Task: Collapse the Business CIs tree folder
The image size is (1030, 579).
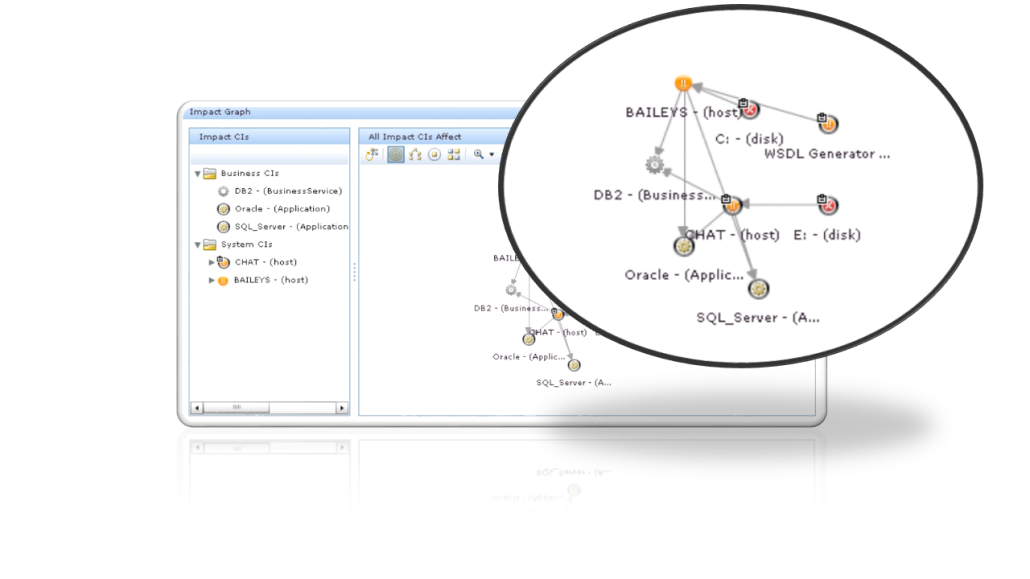Action: [x=198, y=174]
